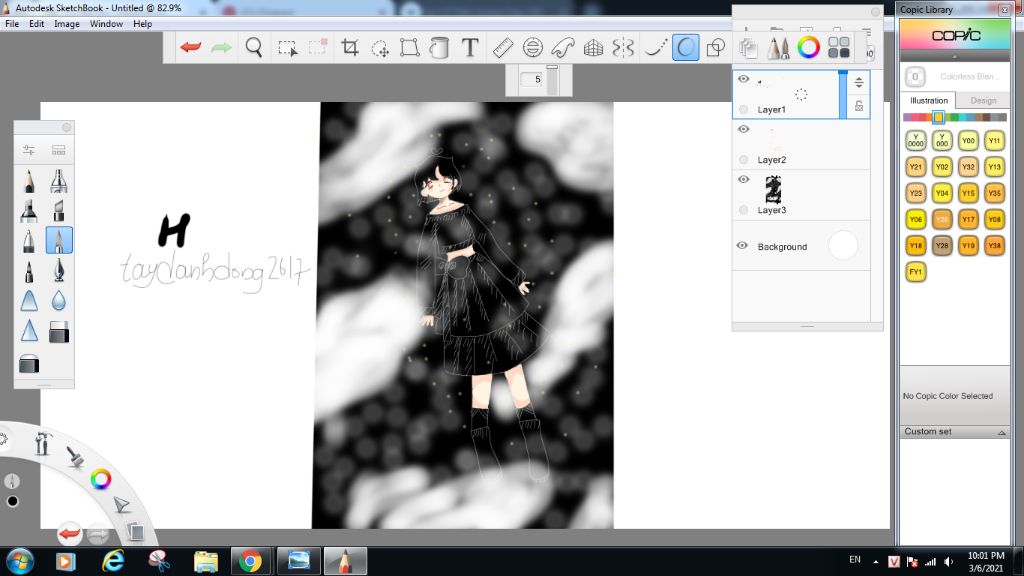
Task: Select the Hard Eraser in palette
Action: click(x=59, y=331)
